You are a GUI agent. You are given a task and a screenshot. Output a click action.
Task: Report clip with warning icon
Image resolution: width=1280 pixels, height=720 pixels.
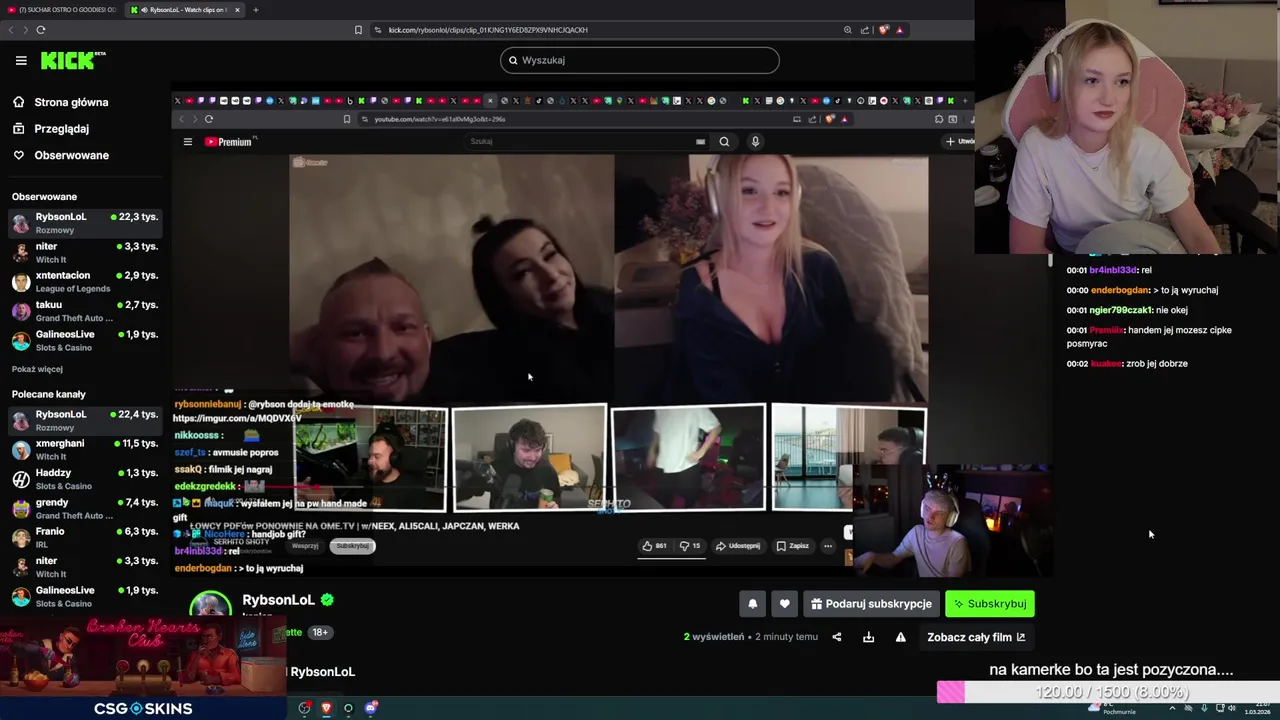[900, 637]
